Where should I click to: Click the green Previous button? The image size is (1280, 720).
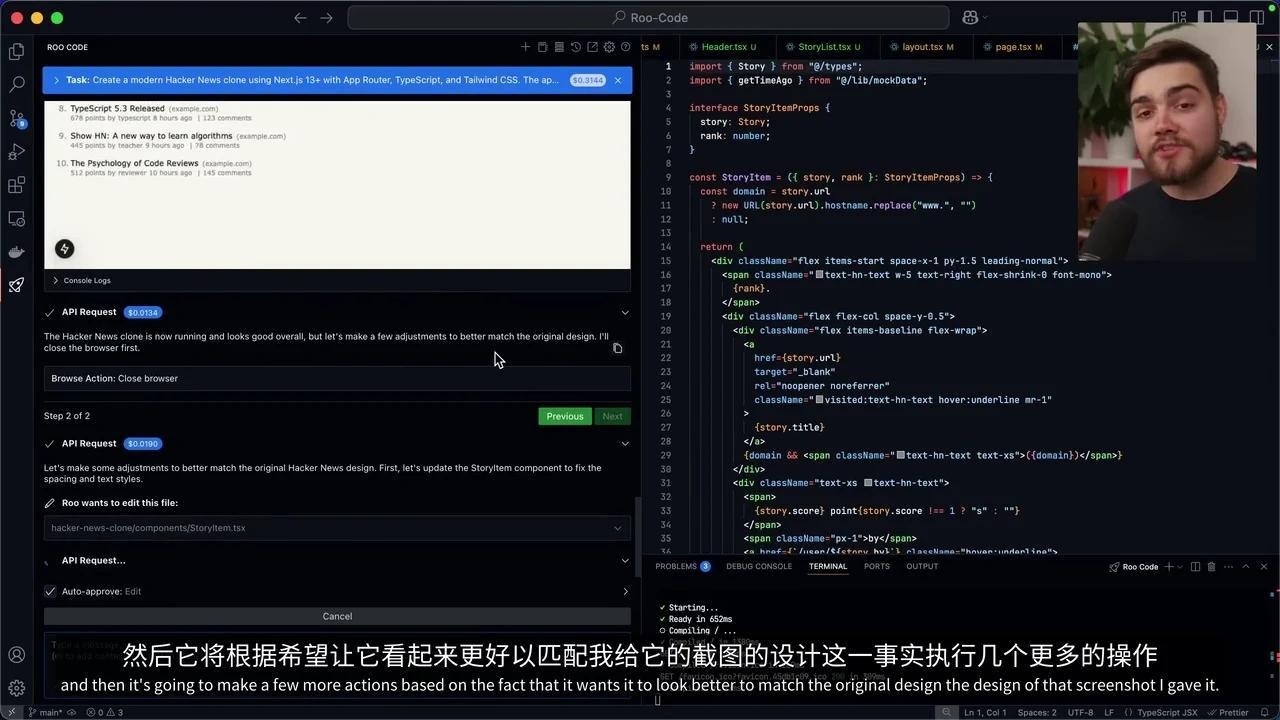click(565, 416)
